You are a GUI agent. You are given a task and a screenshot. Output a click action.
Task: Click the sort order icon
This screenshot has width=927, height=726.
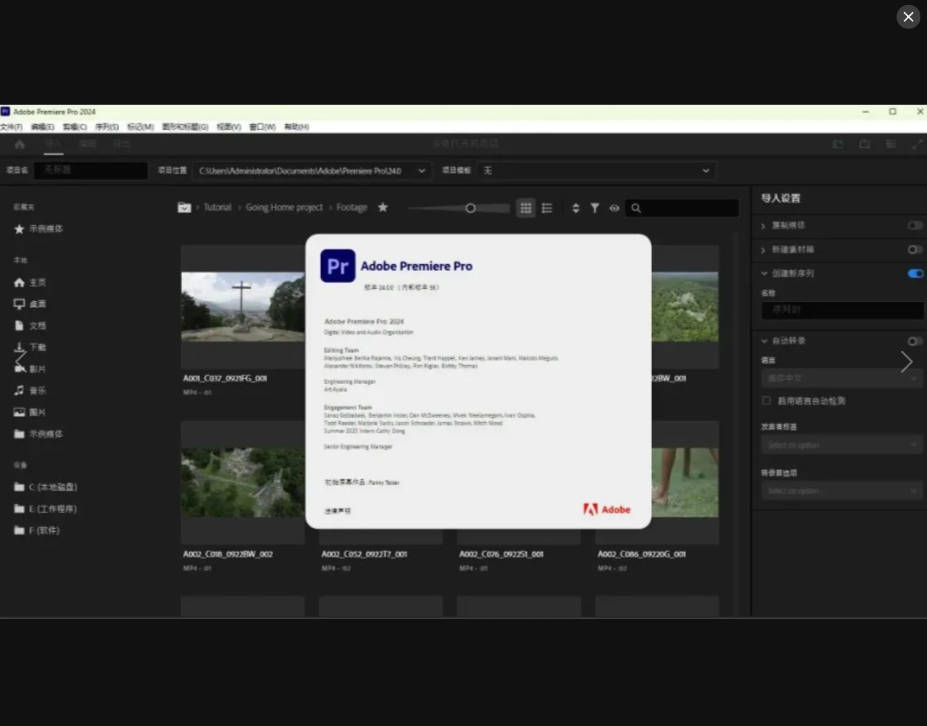point(575,208)
